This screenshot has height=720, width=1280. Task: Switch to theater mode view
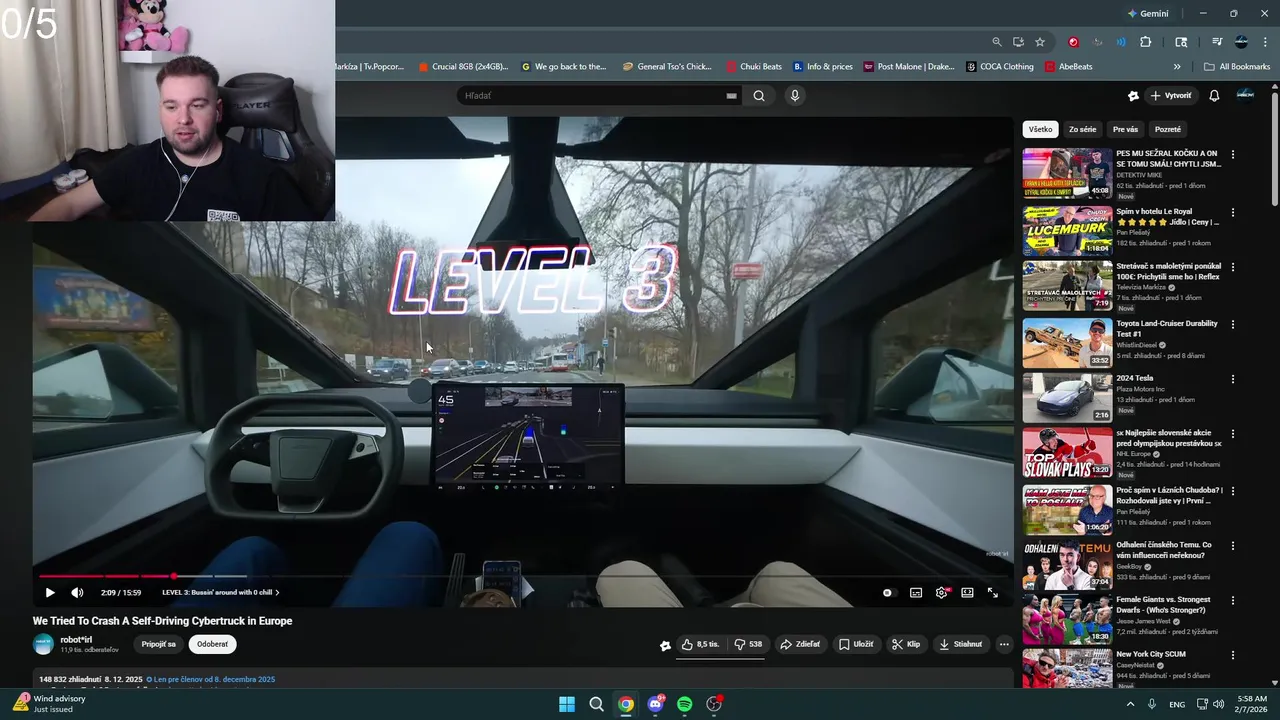[967, 593]
